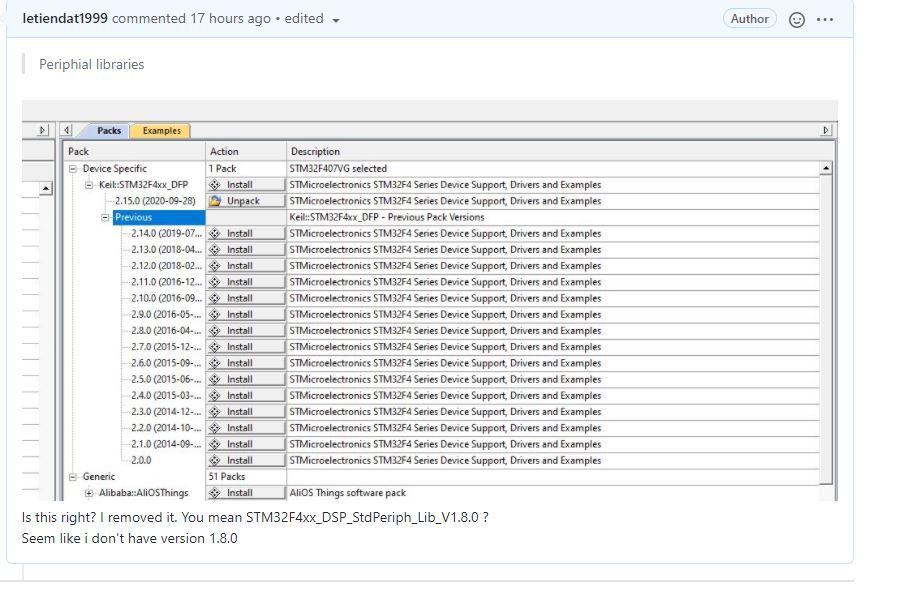
Task: Click the packs list vertical scrollbar track
Action: coord(826,327)
